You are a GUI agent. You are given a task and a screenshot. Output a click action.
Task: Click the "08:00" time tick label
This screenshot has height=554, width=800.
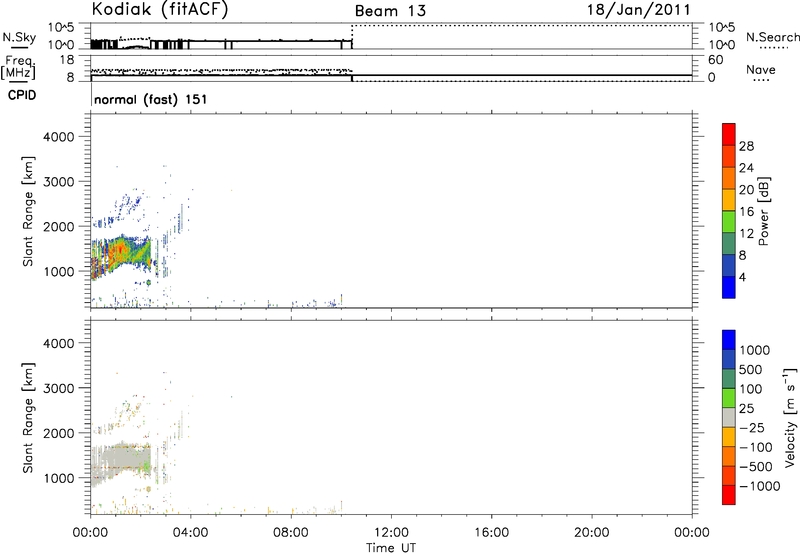click(x=291, y=533)
